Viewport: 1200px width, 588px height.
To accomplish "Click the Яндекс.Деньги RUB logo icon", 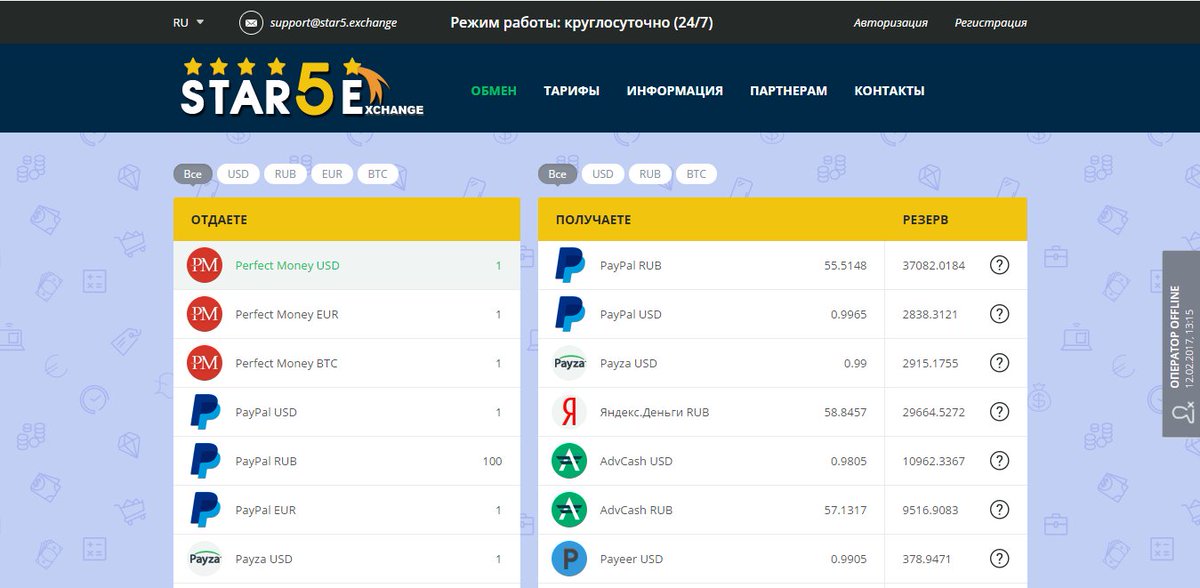I will 569,412.
